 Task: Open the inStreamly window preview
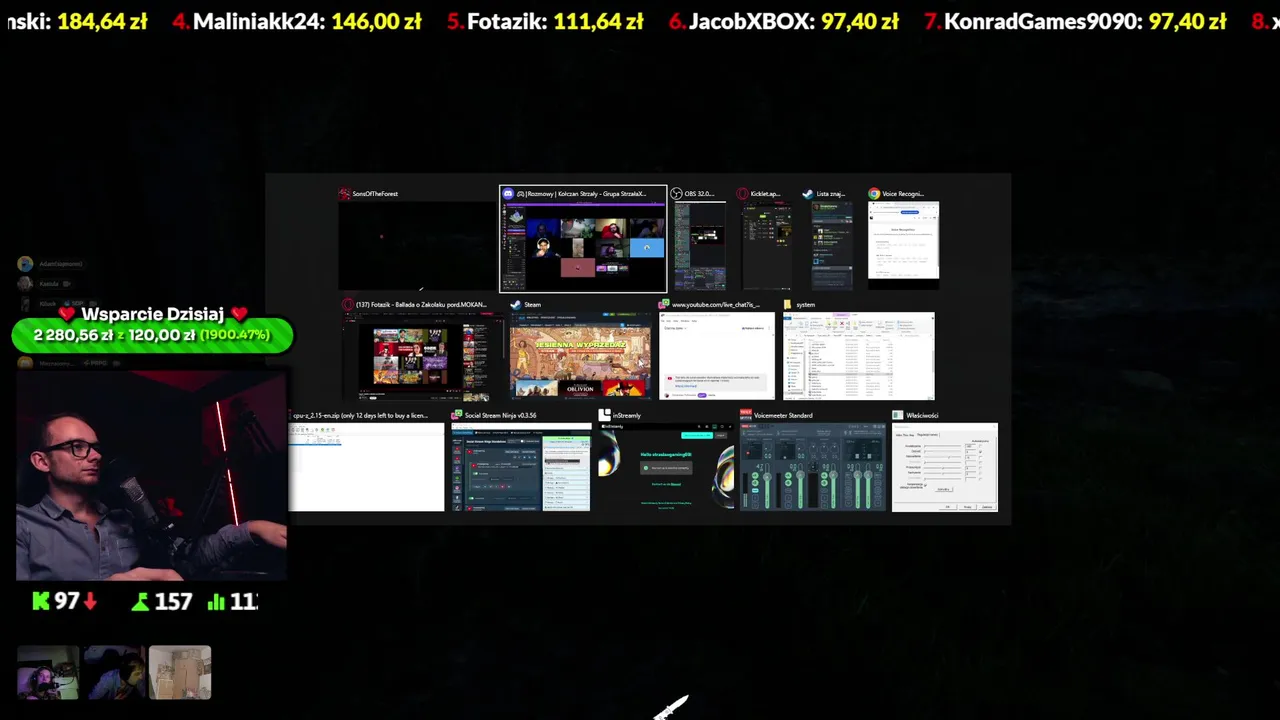pyautogui.click(x=666, y=467)
